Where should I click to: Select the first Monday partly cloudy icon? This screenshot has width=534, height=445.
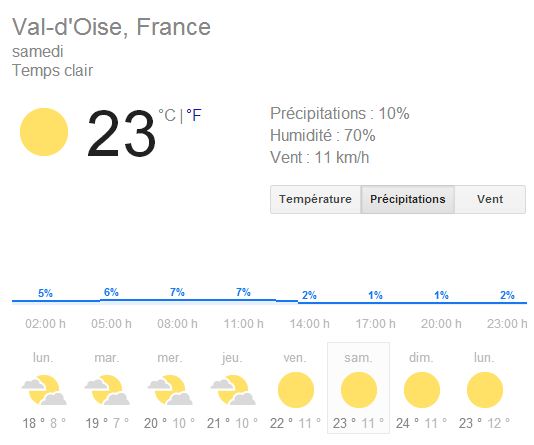(44, 390)
